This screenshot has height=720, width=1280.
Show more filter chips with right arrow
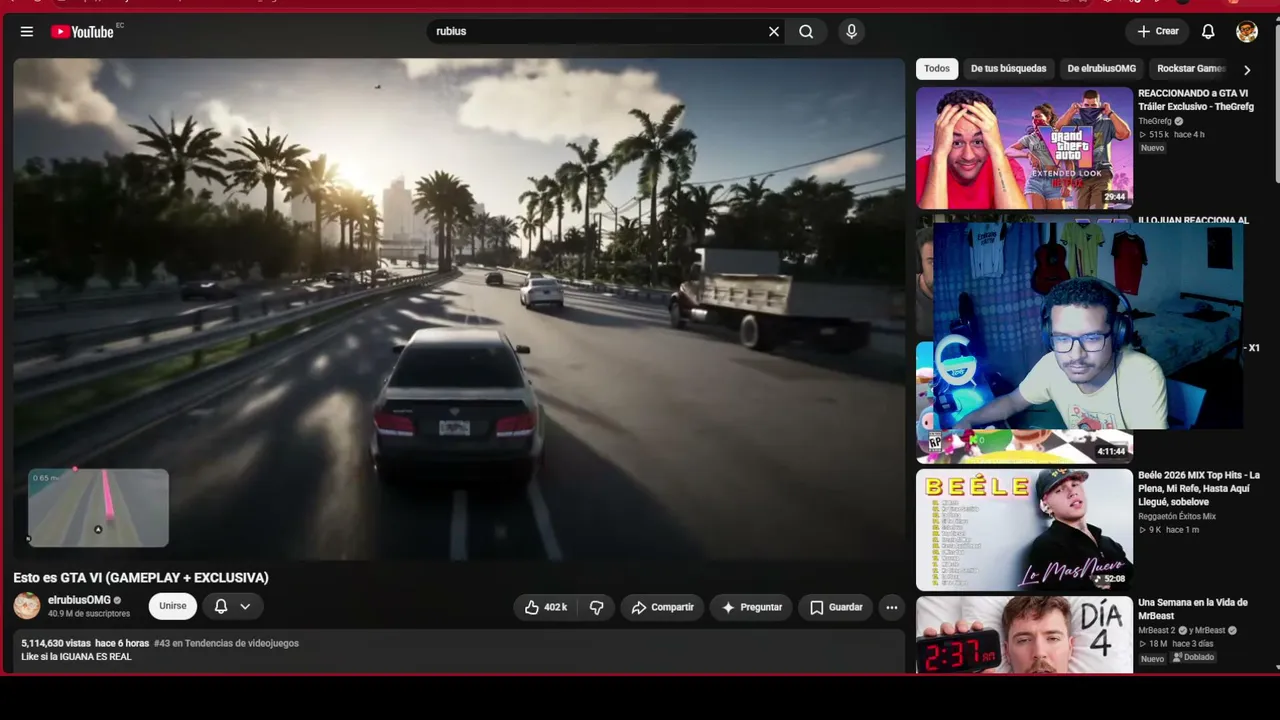click(1247, 70)
